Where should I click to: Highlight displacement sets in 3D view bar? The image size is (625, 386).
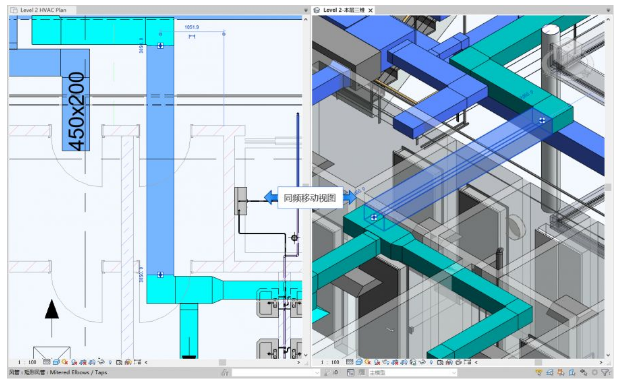coord(458,362)
